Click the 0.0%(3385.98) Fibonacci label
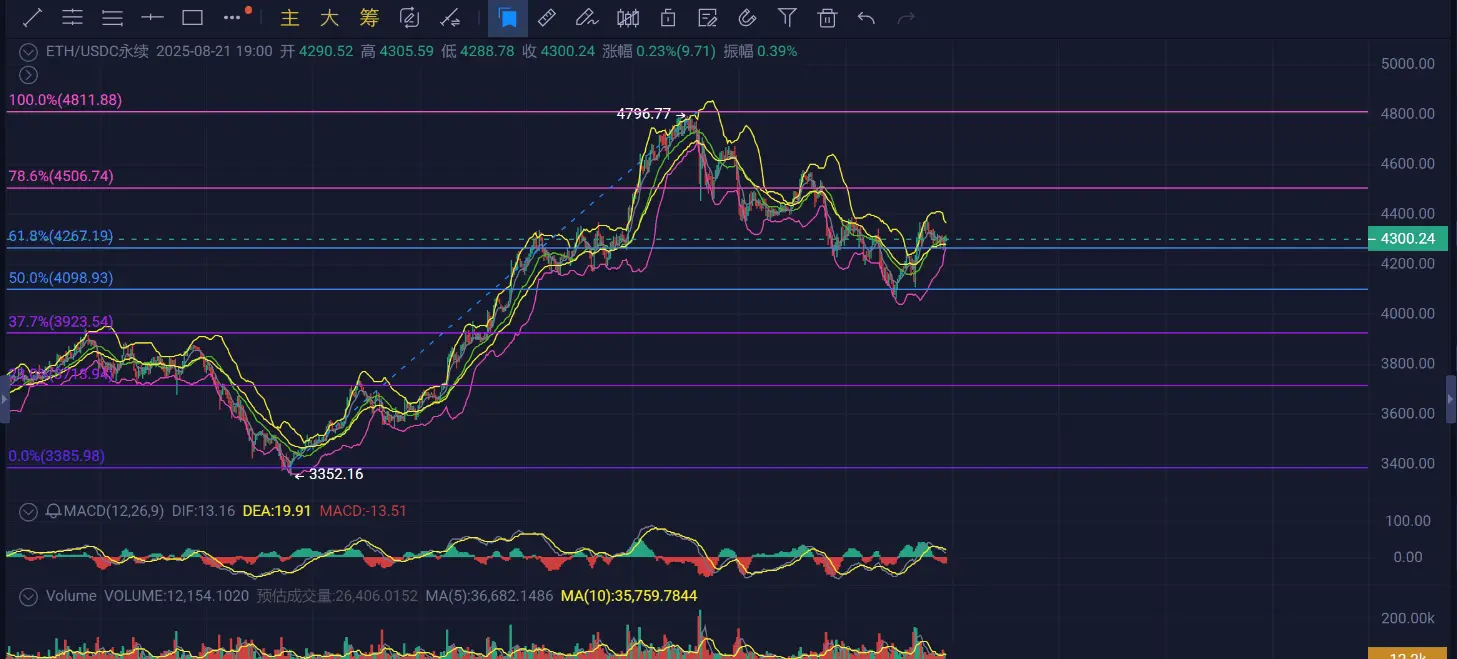This screenshot has width=1457, height=659. coord(57,456)
